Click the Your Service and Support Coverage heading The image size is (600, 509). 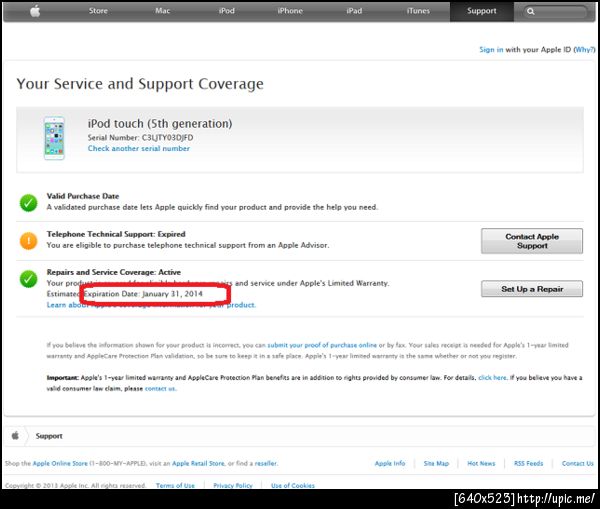click(x=140, y=84)
